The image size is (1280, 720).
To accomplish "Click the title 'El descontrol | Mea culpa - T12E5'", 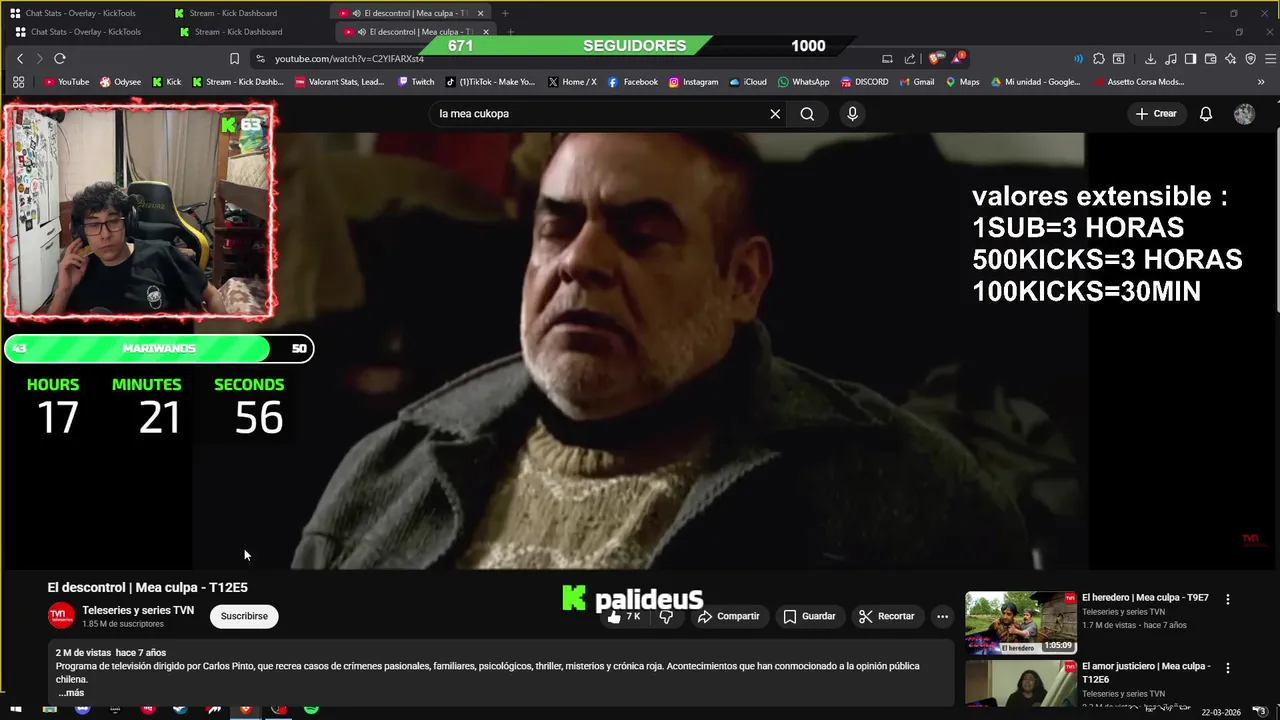I will [148, 587].
